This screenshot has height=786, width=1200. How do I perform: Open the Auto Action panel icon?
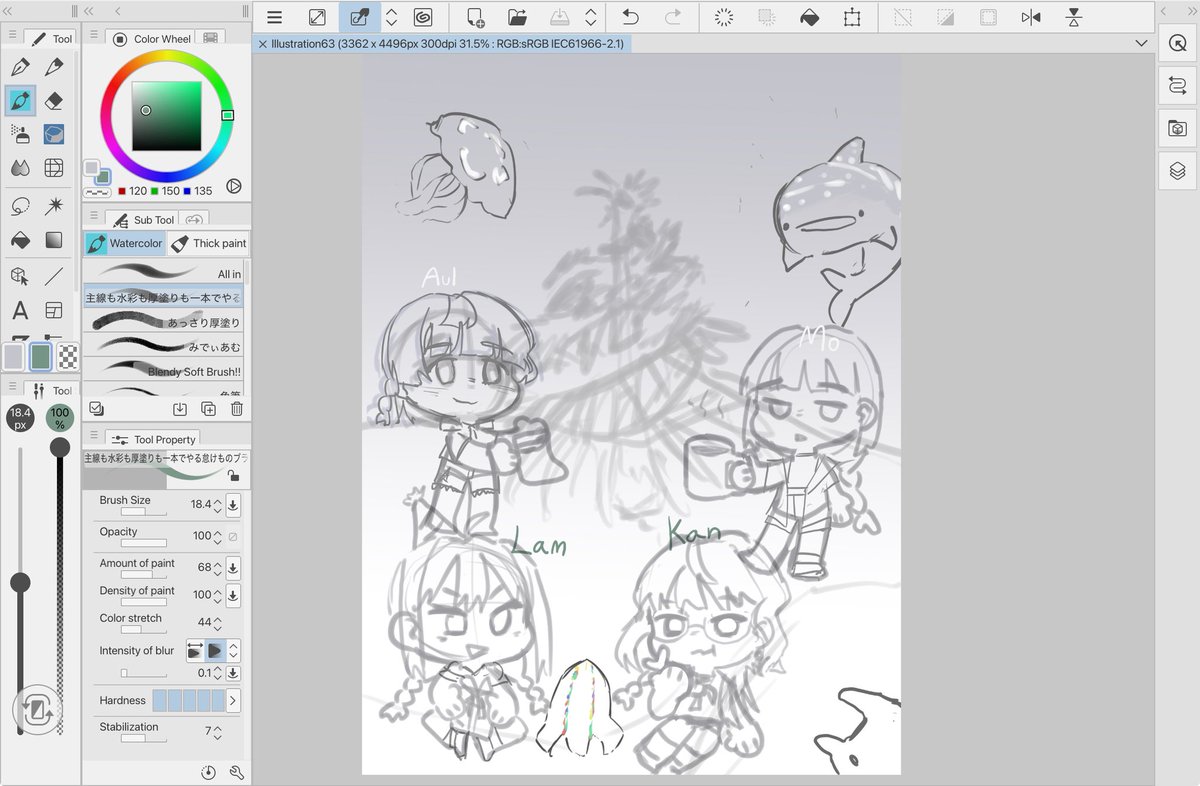(1177, 86)
